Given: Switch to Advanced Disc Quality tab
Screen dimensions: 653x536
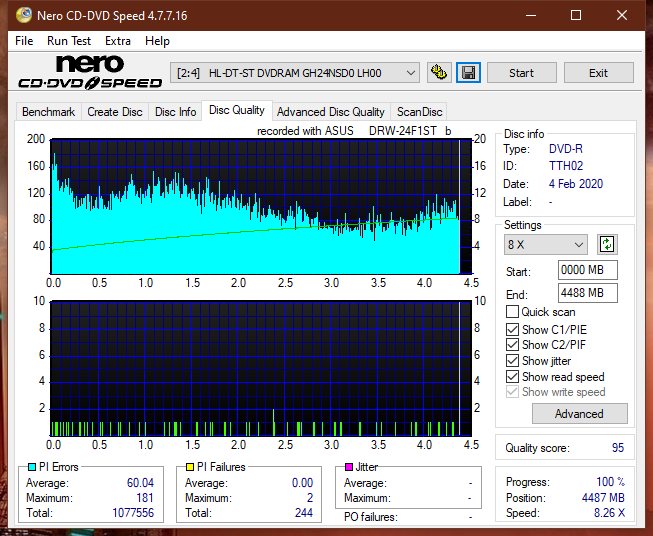Looking at the screenshot, I should tap(331, 112).
